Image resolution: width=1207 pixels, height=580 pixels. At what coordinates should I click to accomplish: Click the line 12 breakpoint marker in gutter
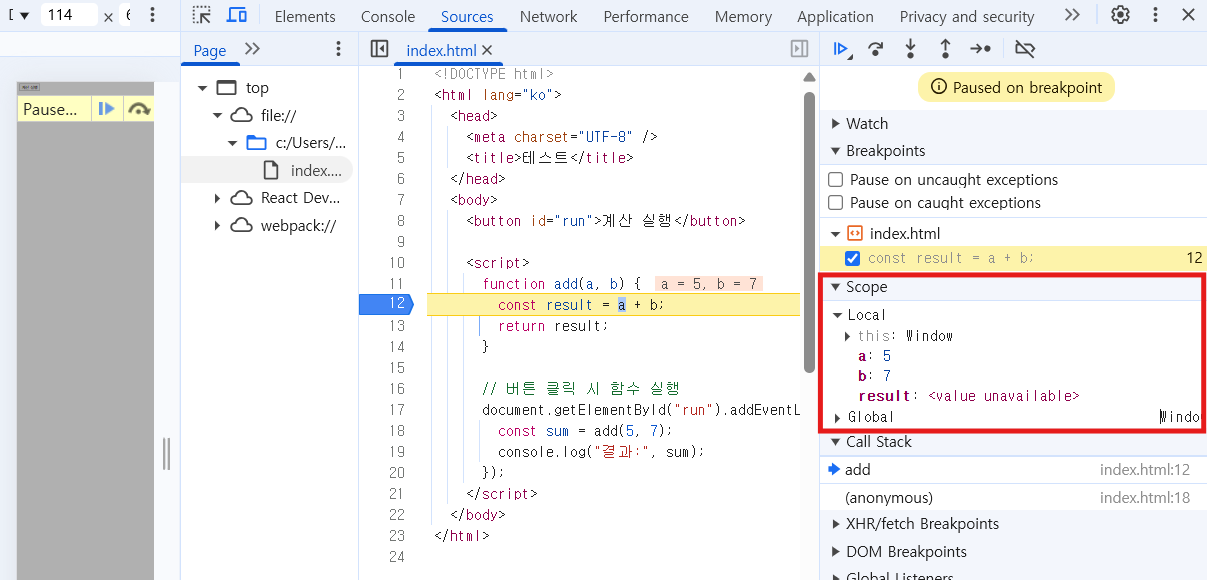point(385,305)
